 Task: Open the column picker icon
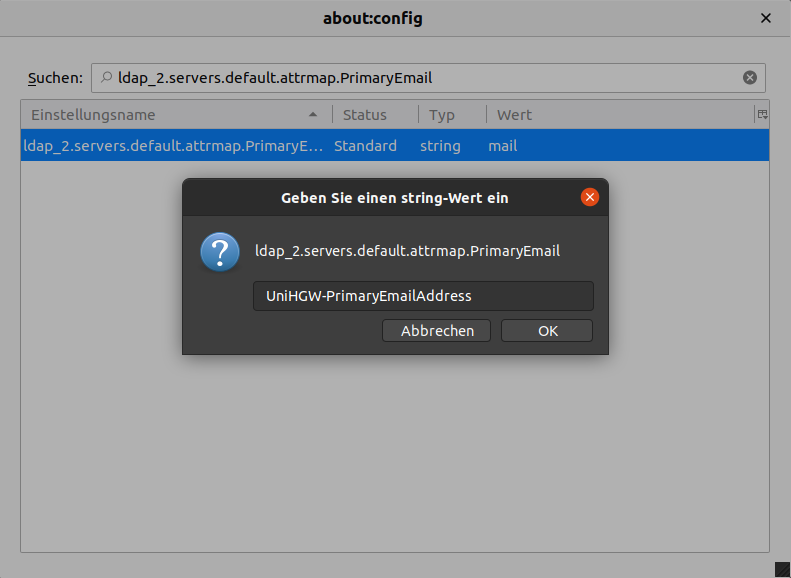(762, 114)
